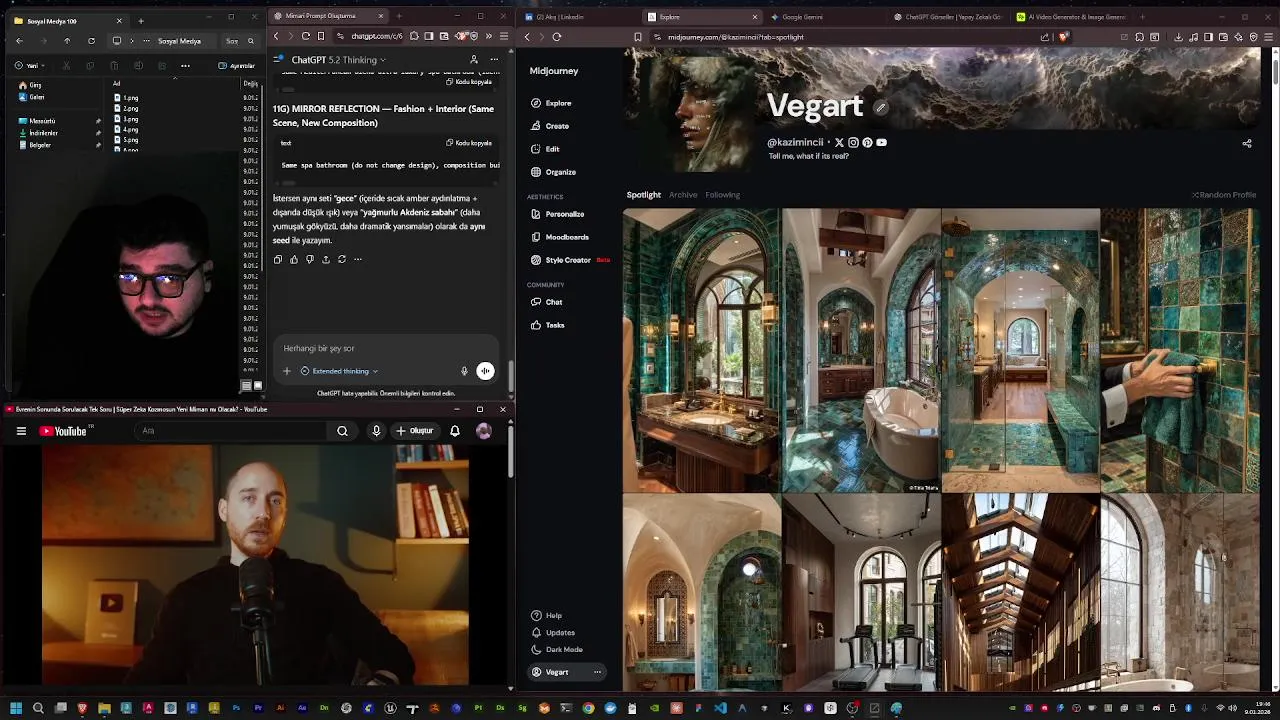Open Masaüstü in Explorer navigation pane
The image size is (1280, 720).
[36, 121]
